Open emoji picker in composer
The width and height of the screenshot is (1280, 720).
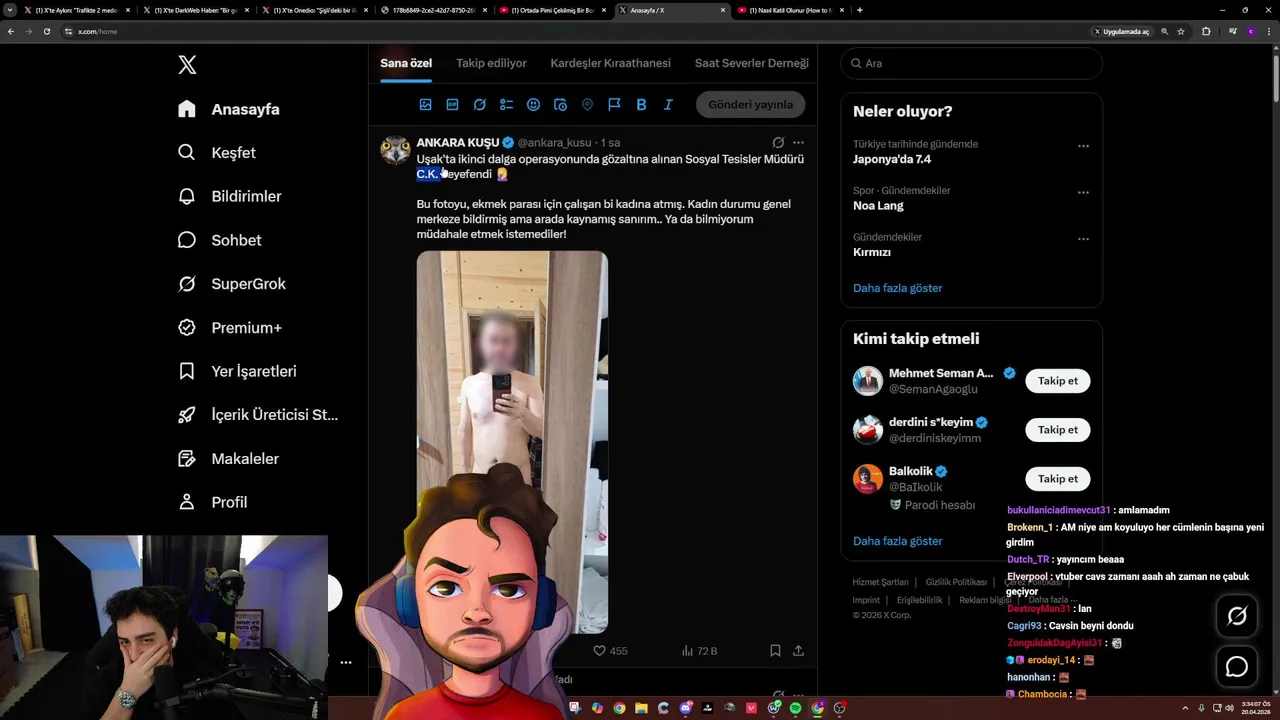tap(533, 105)
